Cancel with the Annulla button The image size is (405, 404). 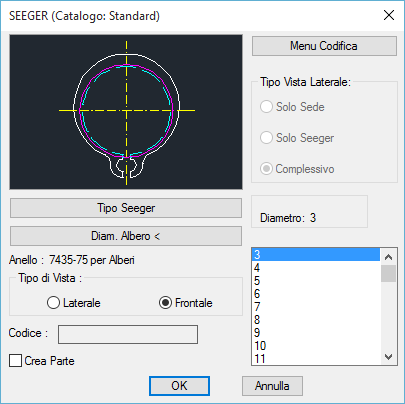coord(272,386)
